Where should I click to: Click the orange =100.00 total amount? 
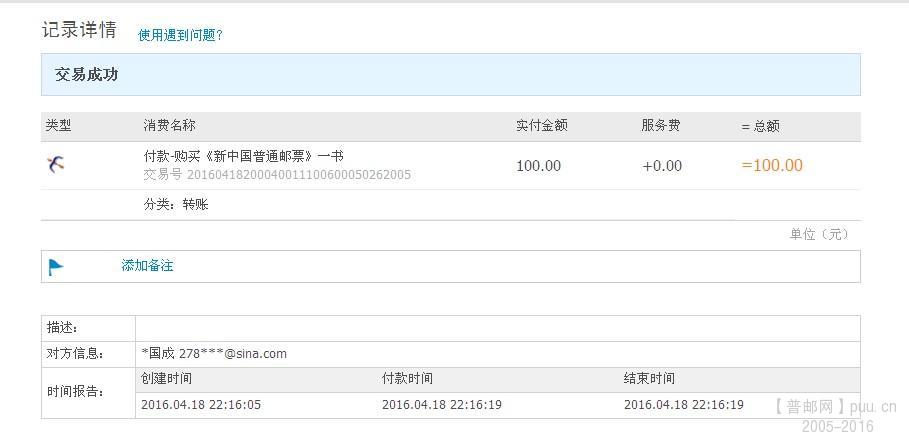[771, 166]
